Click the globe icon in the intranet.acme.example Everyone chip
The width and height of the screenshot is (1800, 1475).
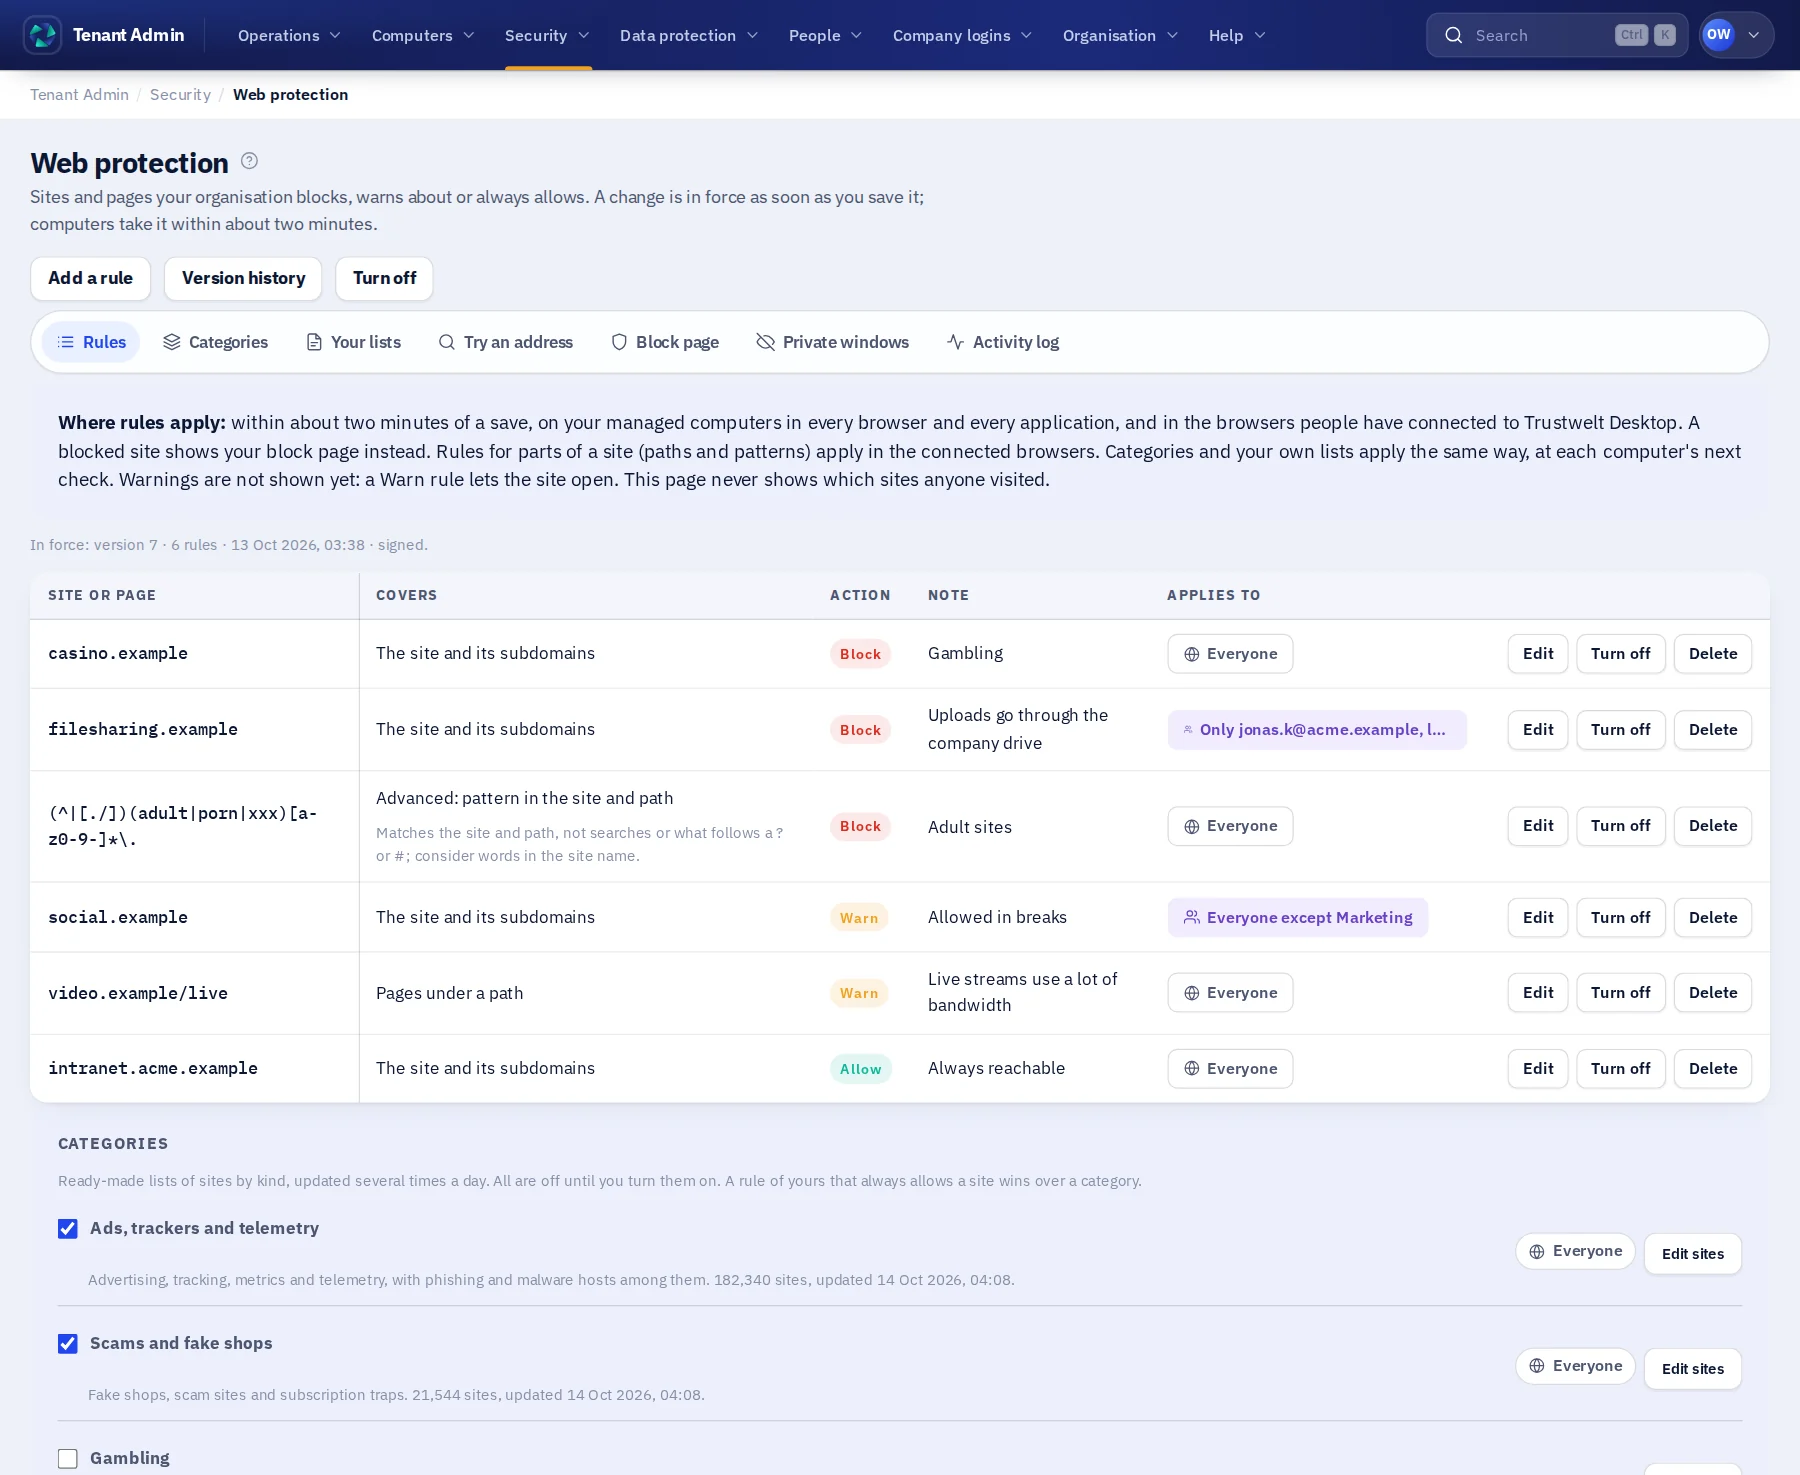point(1192,1068)
